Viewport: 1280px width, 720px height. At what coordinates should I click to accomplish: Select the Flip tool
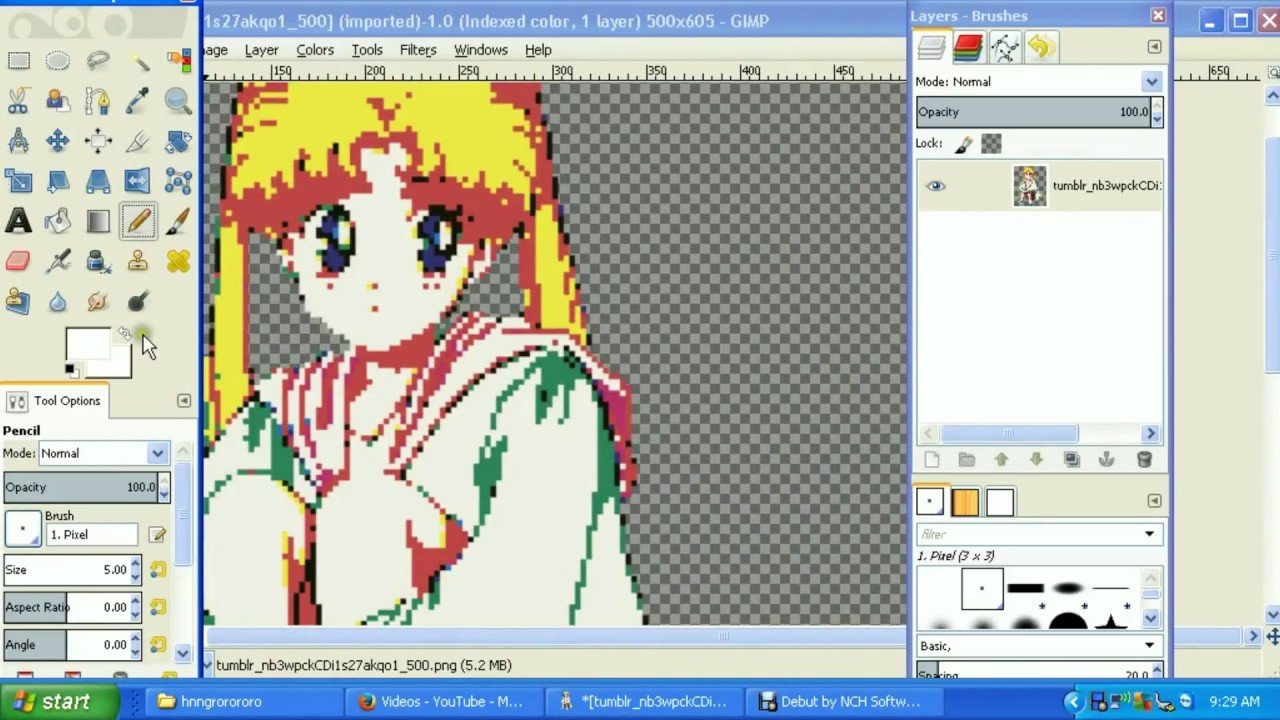click(138, 181)
